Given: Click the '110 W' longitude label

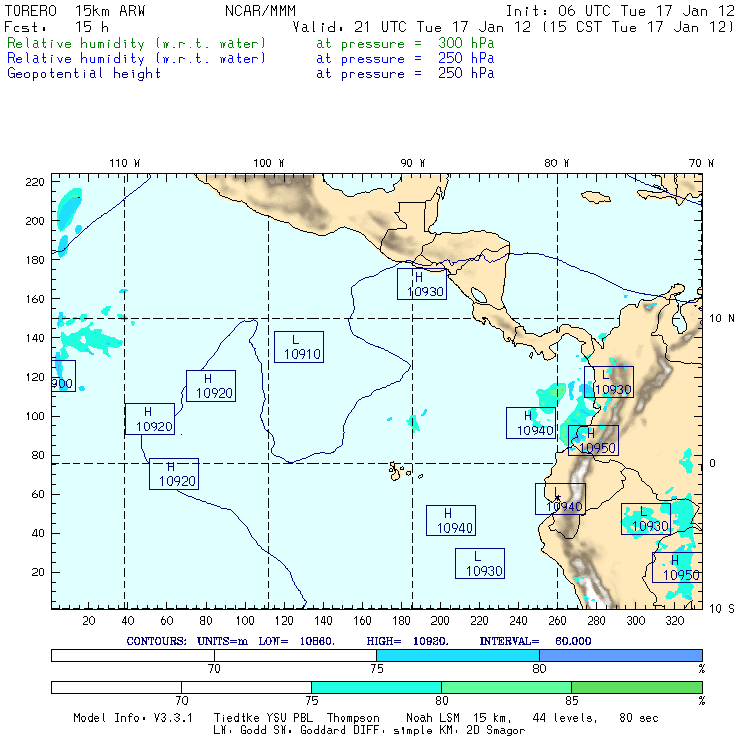Looking at the screenshot, I should click(x=125, y=163).
